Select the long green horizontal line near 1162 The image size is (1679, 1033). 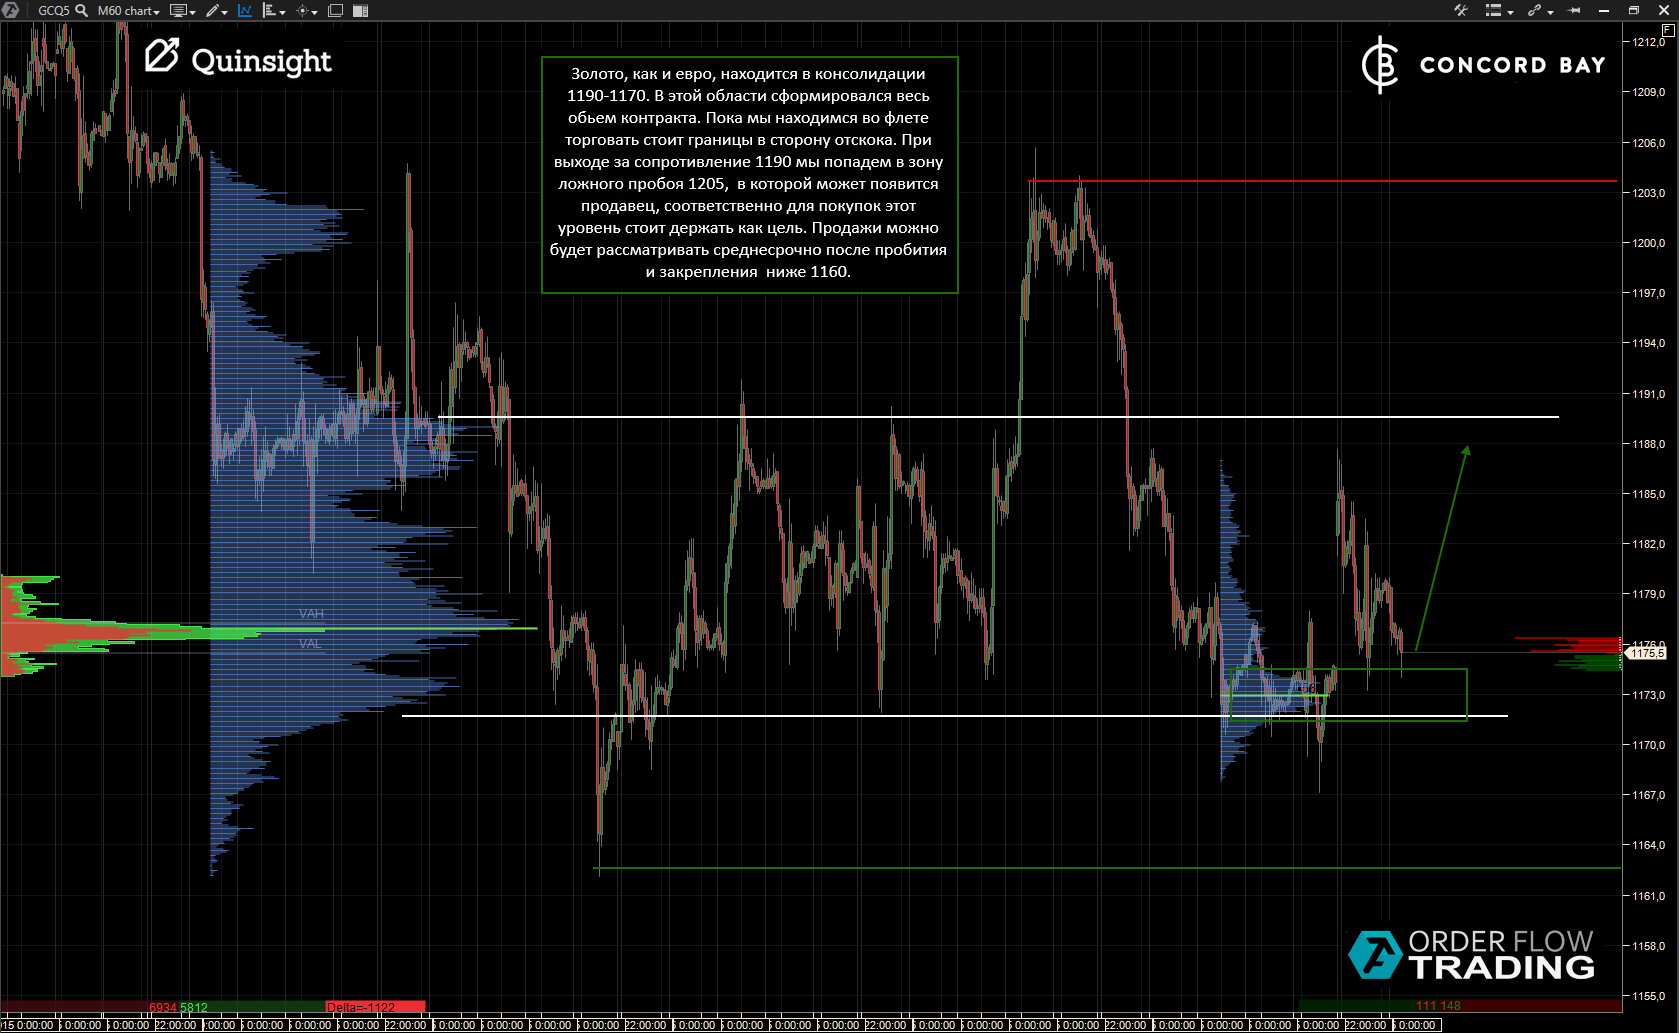[x=1108, y=868]
